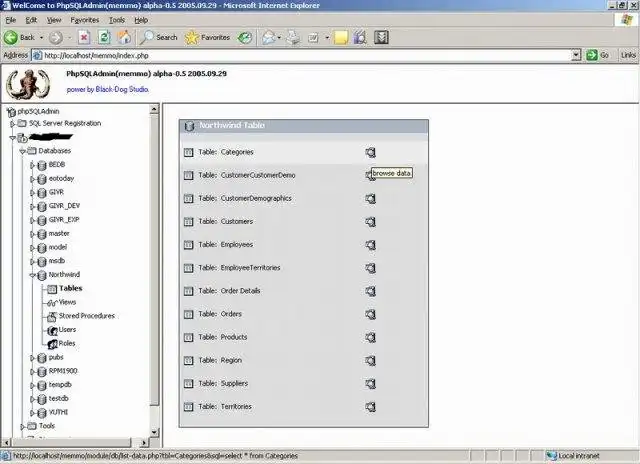The height and width of the screenshot is (464, 640).
Task: Open the Links toolbar
Action: pos(628,55)
